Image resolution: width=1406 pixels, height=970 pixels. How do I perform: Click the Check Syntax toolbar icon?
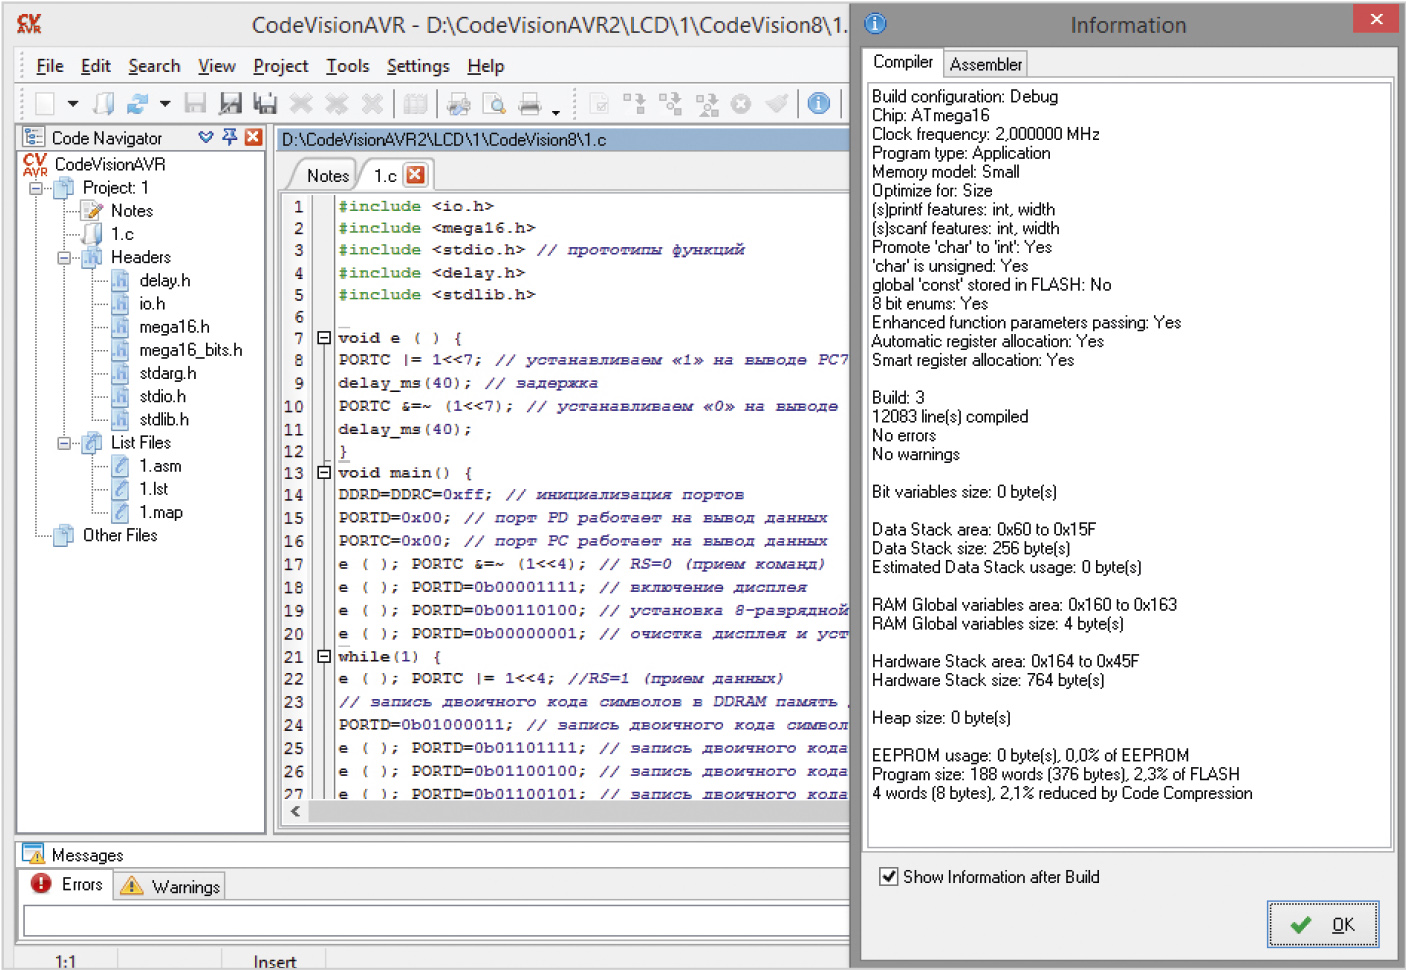[x=600, y=103]
